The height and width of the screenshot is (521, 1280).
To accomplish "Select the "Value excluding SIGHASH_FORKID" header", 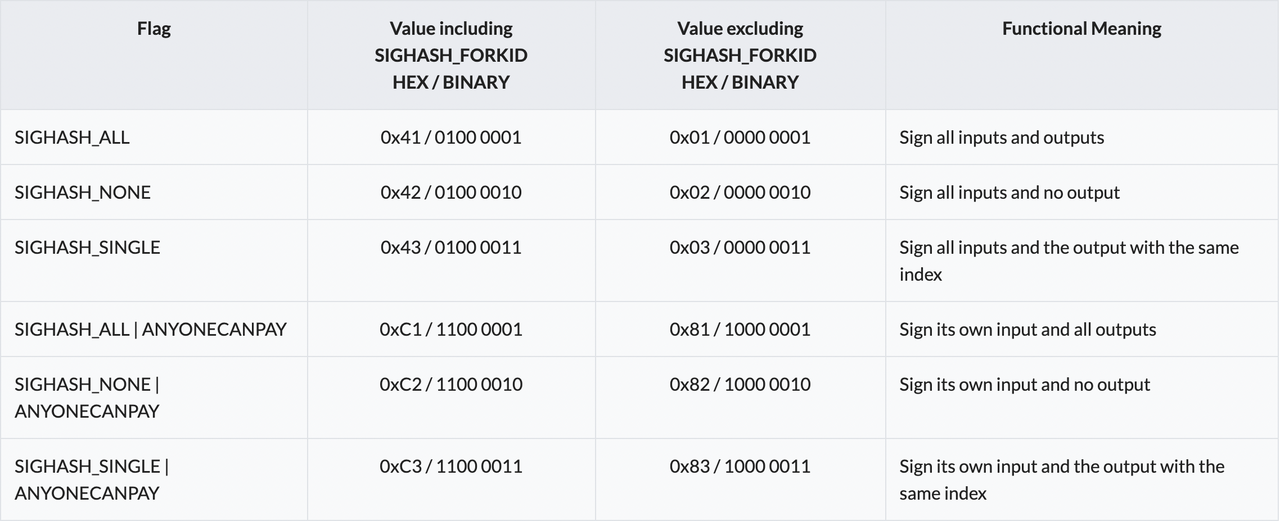I will pyautogui.click(x=740, y=55).
